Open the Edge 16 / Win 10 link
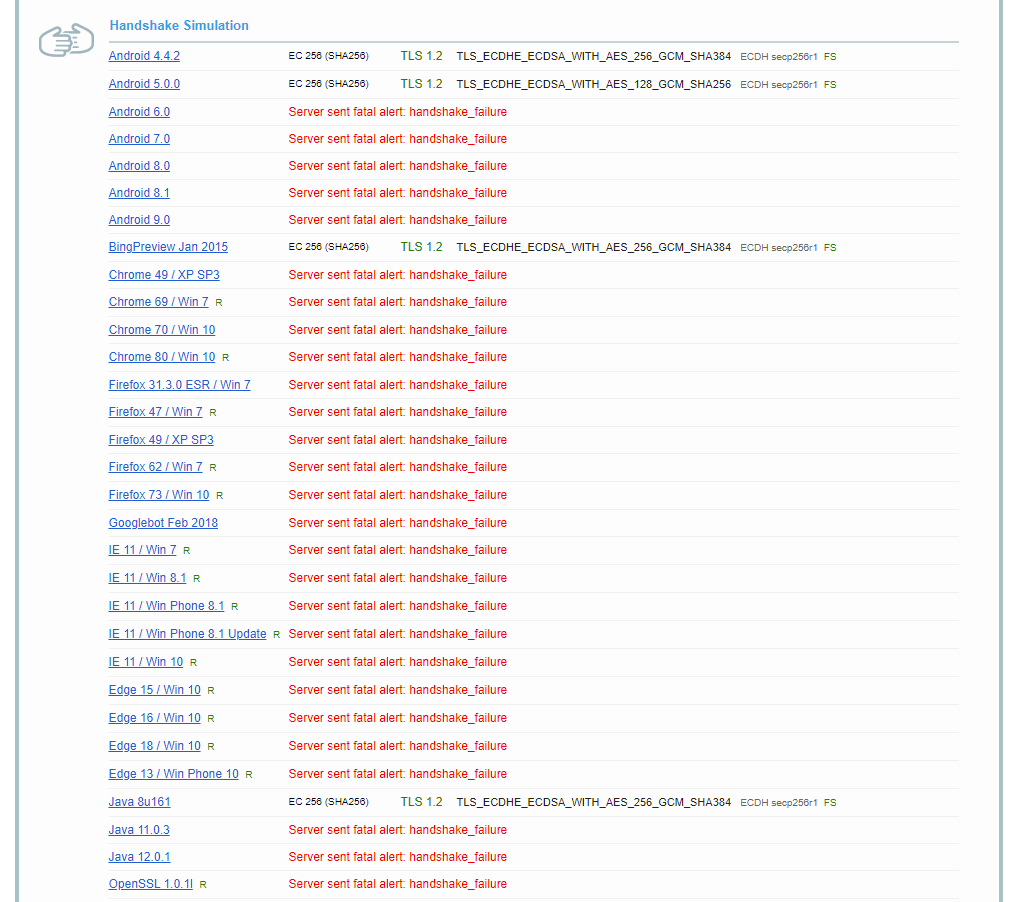The image size is (1020, 902). [x=154, y=718]
